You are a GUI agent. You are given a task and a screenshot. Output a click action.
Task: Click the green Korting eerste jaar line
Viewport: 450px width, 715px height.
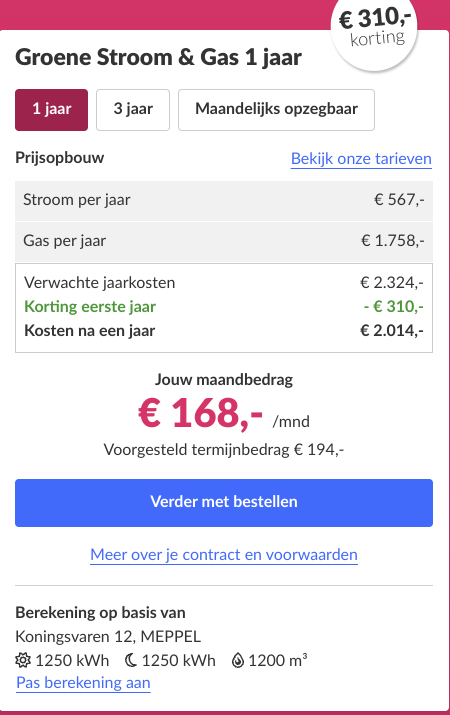pos(224,306)
